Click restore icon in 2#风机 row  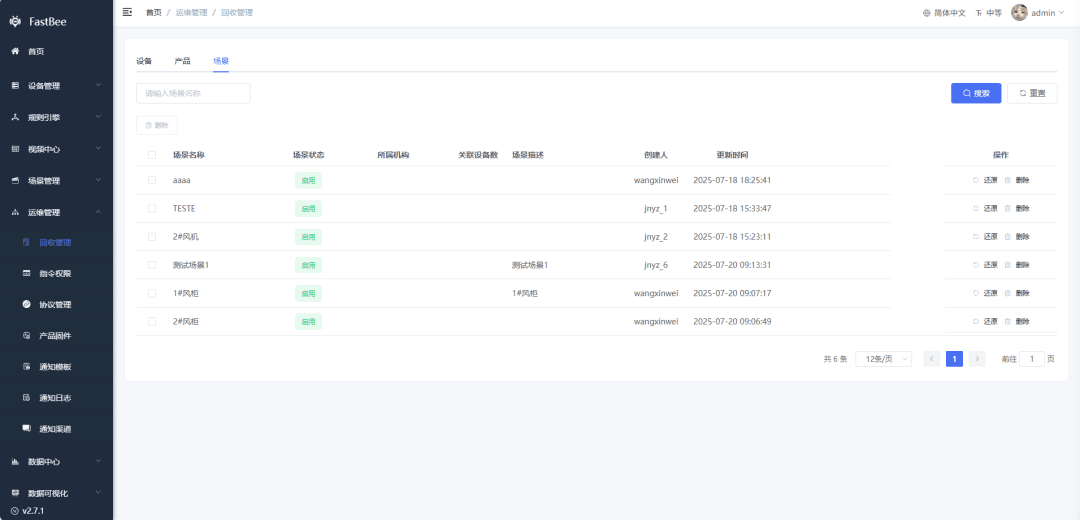[x=976, y=236]
